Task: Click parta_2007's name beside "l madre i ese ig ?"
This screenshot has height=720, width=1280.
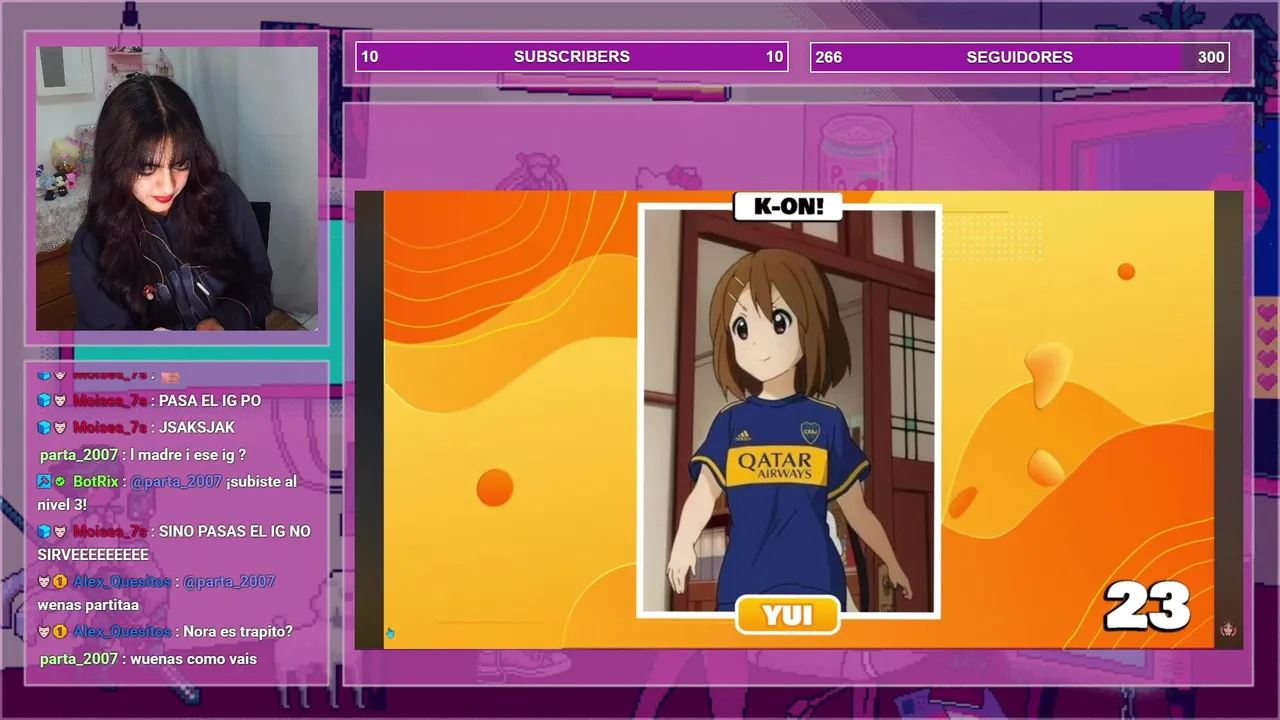Action: tap(79, 454)
